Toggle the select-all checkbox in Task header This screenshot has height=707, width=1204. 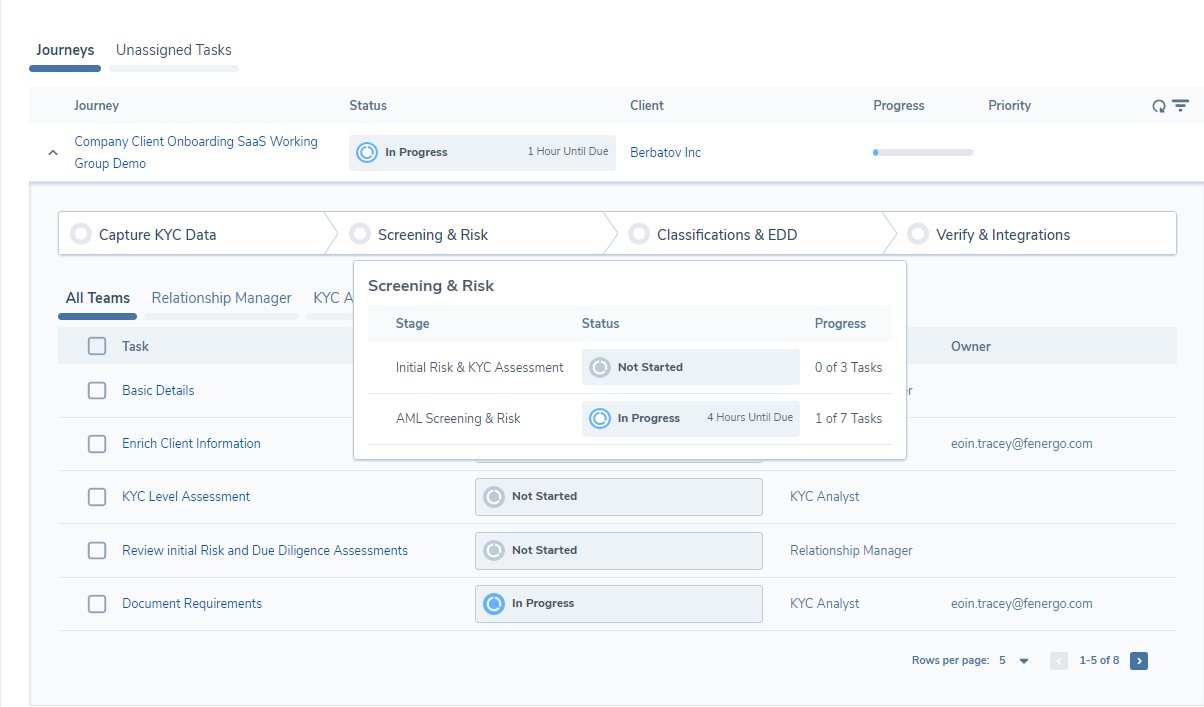tap(97, 346)
